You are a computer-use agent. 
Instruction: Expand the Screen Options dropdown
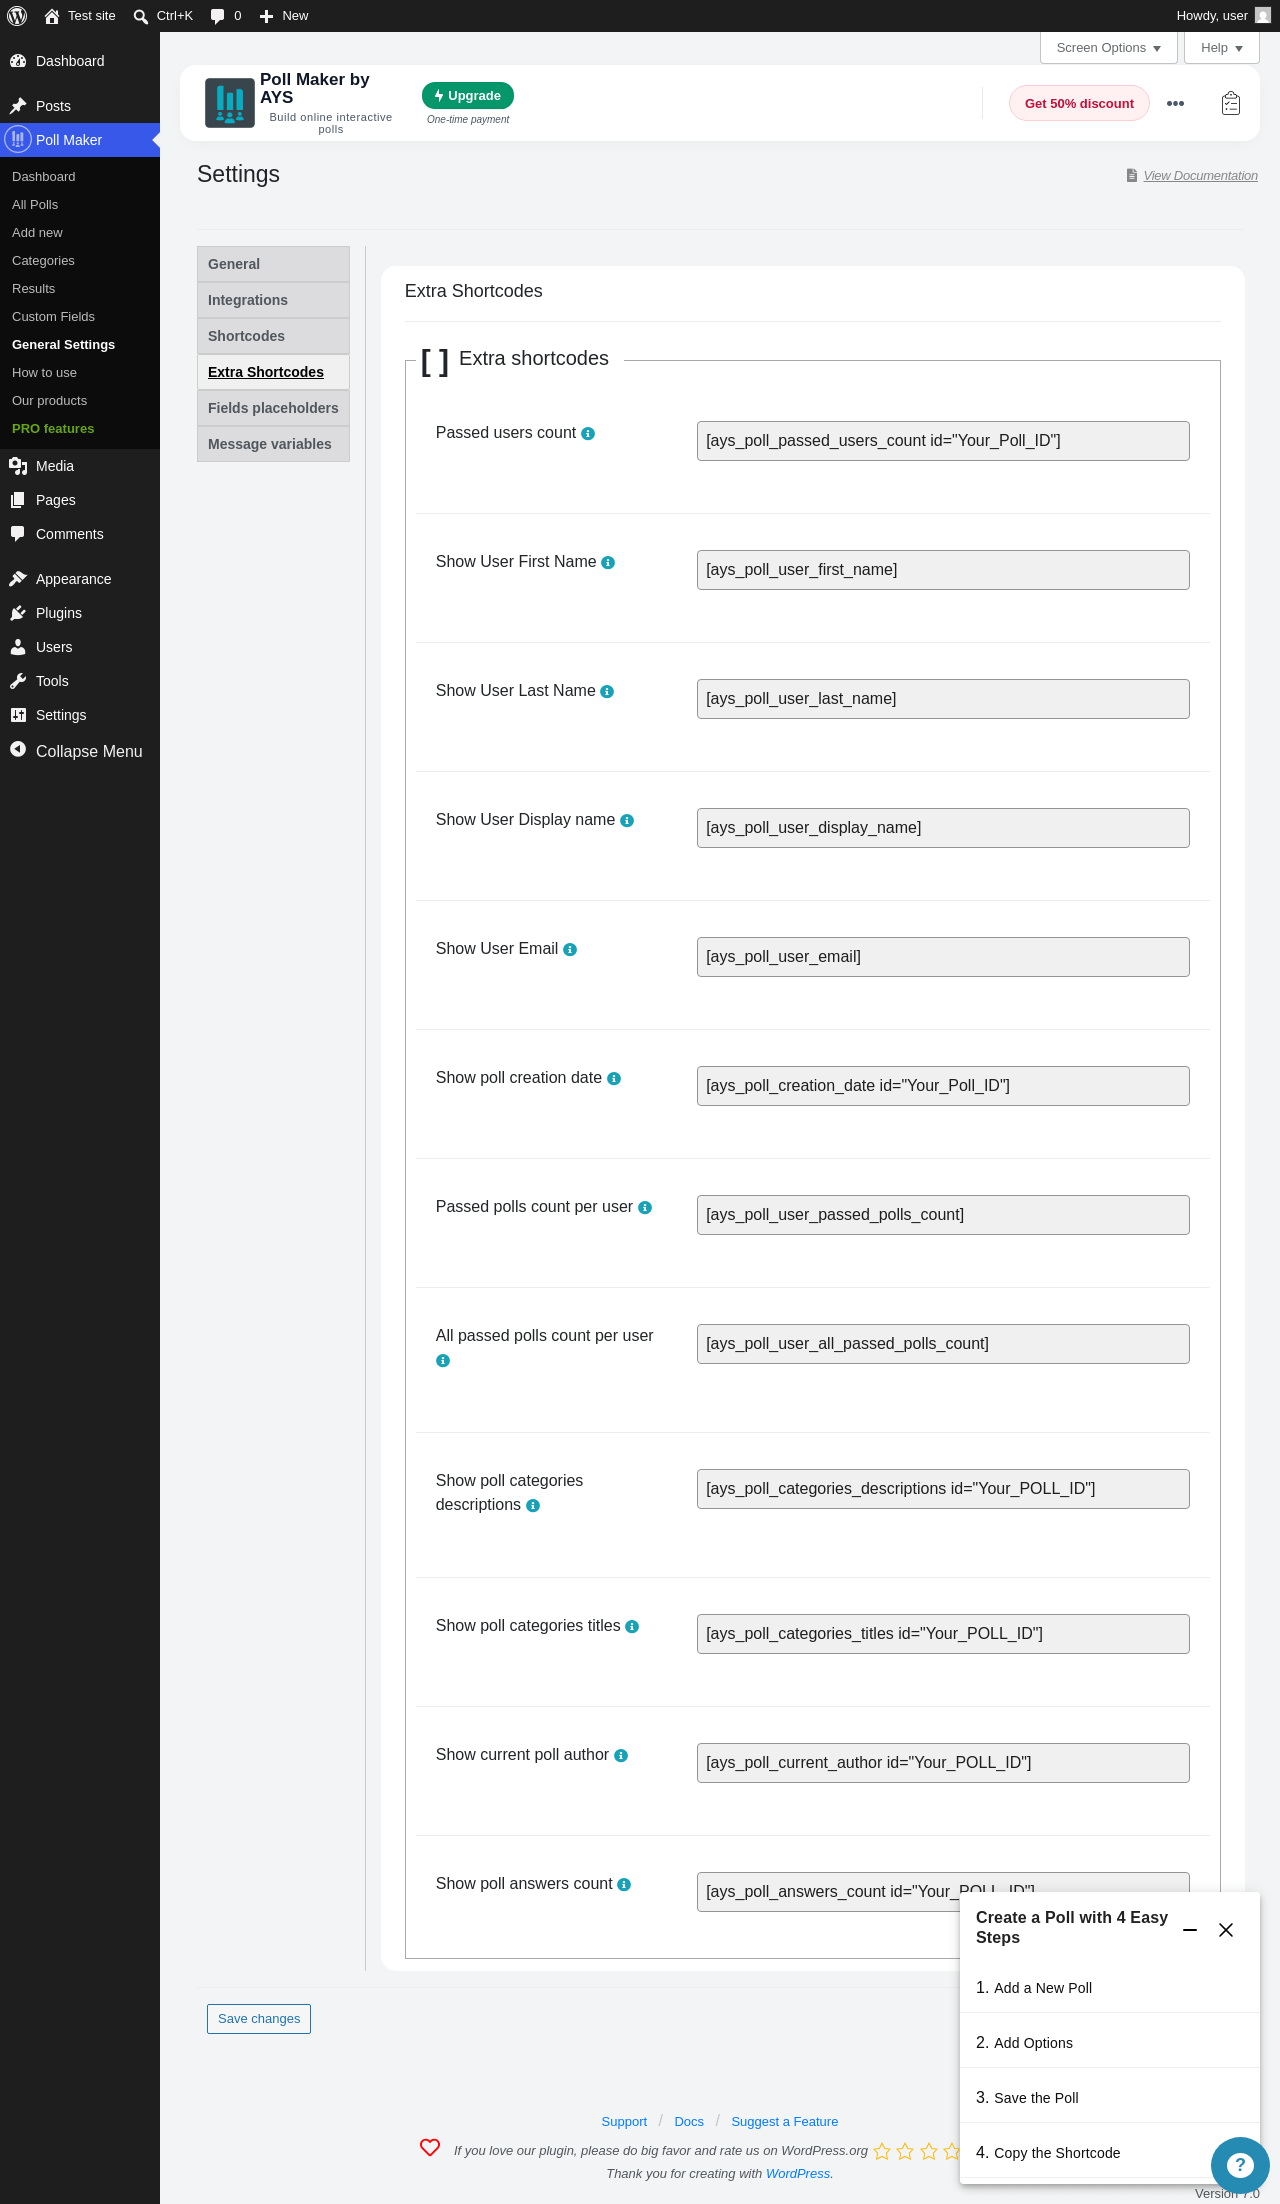1109,48
